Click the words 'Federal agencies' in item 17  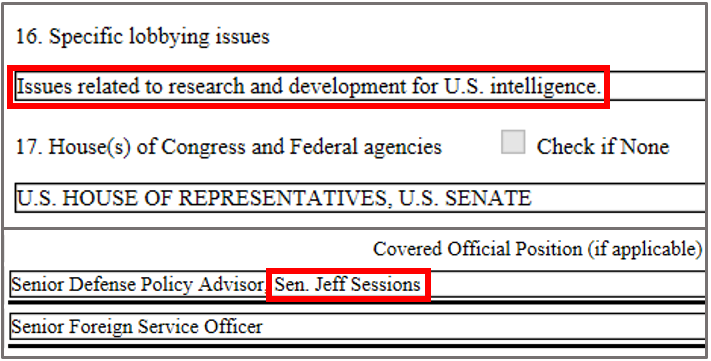365,146
